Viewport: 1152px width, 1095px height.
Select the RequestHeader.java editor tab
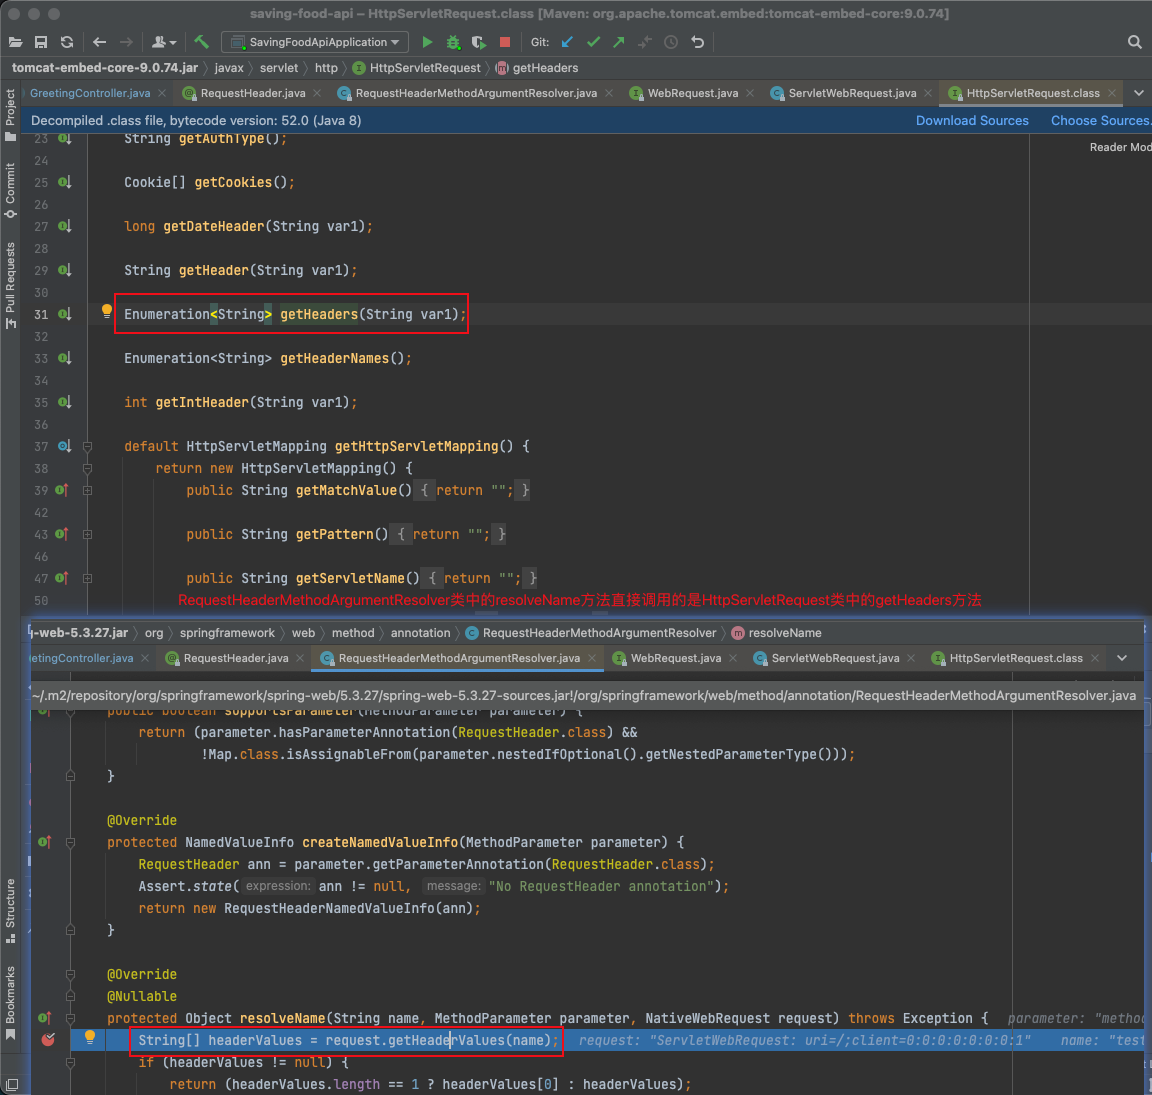click(x=252, y=93)
